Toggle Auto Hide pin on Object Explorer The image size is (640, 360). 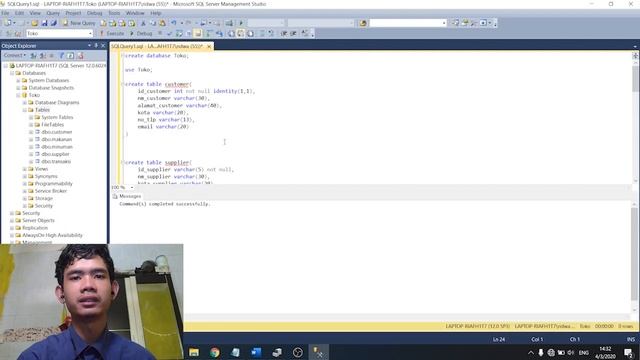pyautogui.click(x=96, y=46)
